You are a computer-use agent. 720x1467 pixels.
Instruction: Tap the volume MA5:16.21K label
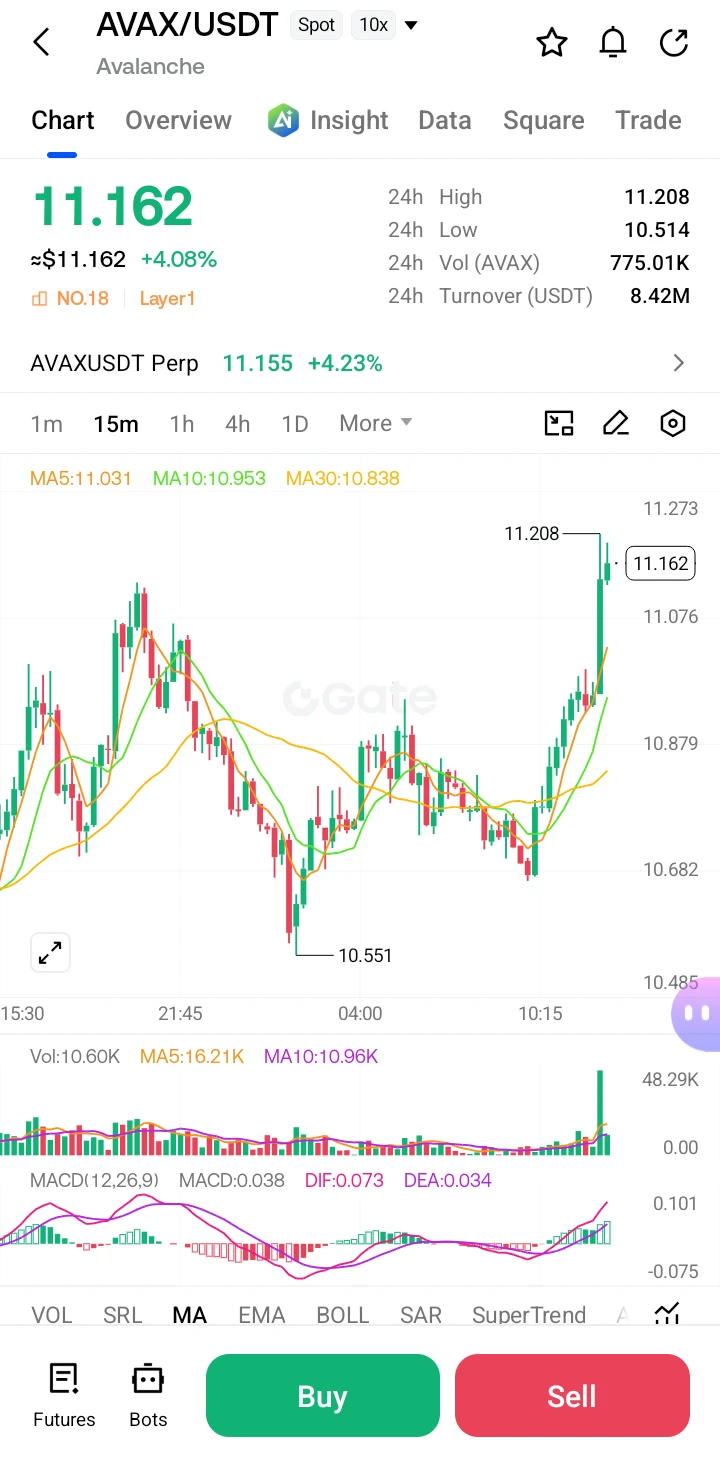point(192,1056)
